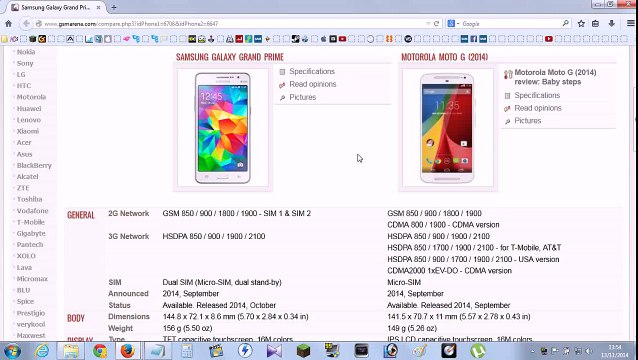Click the volume speaker icon in system tray
The width and height of the screenshot is (638, 360).
tap(589, 351)
